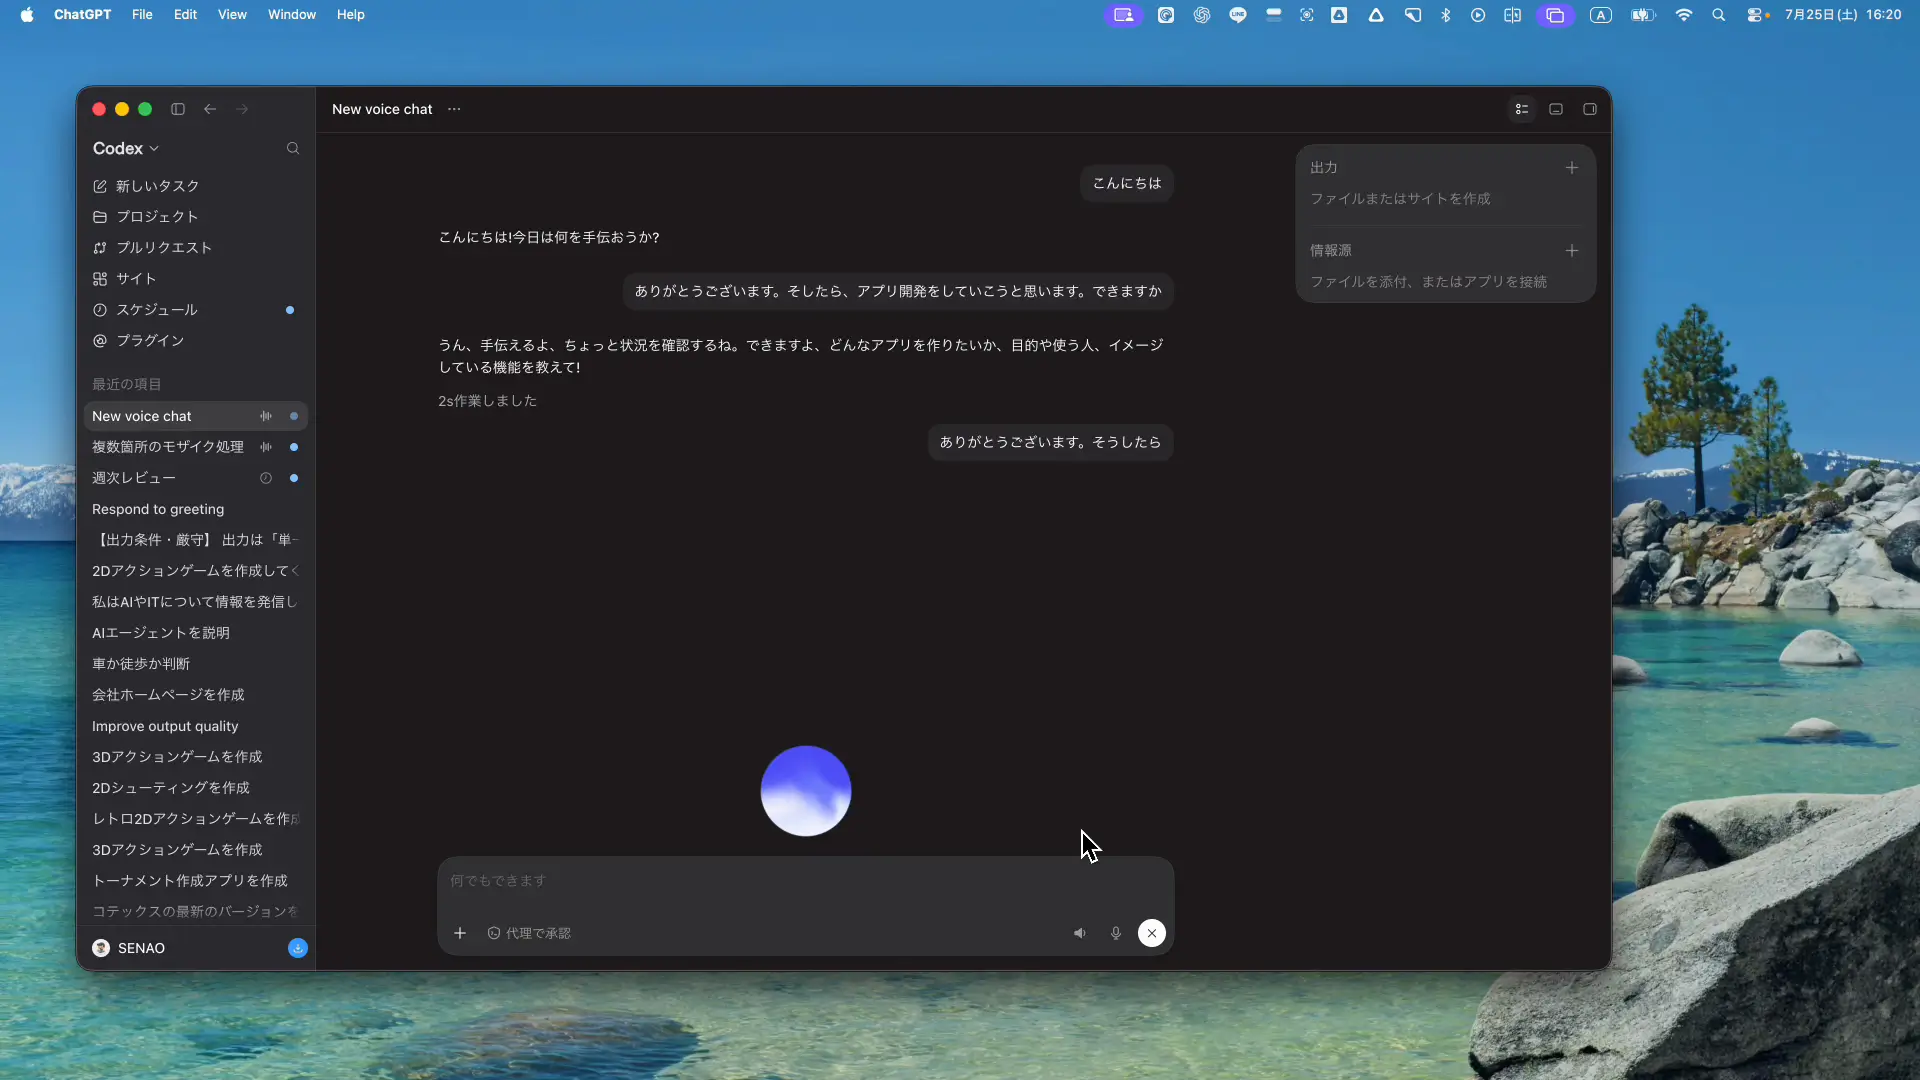The image size is (1920, 1080).
Task: Toggle the right side panel icon
Action: tap(1590, 109)
